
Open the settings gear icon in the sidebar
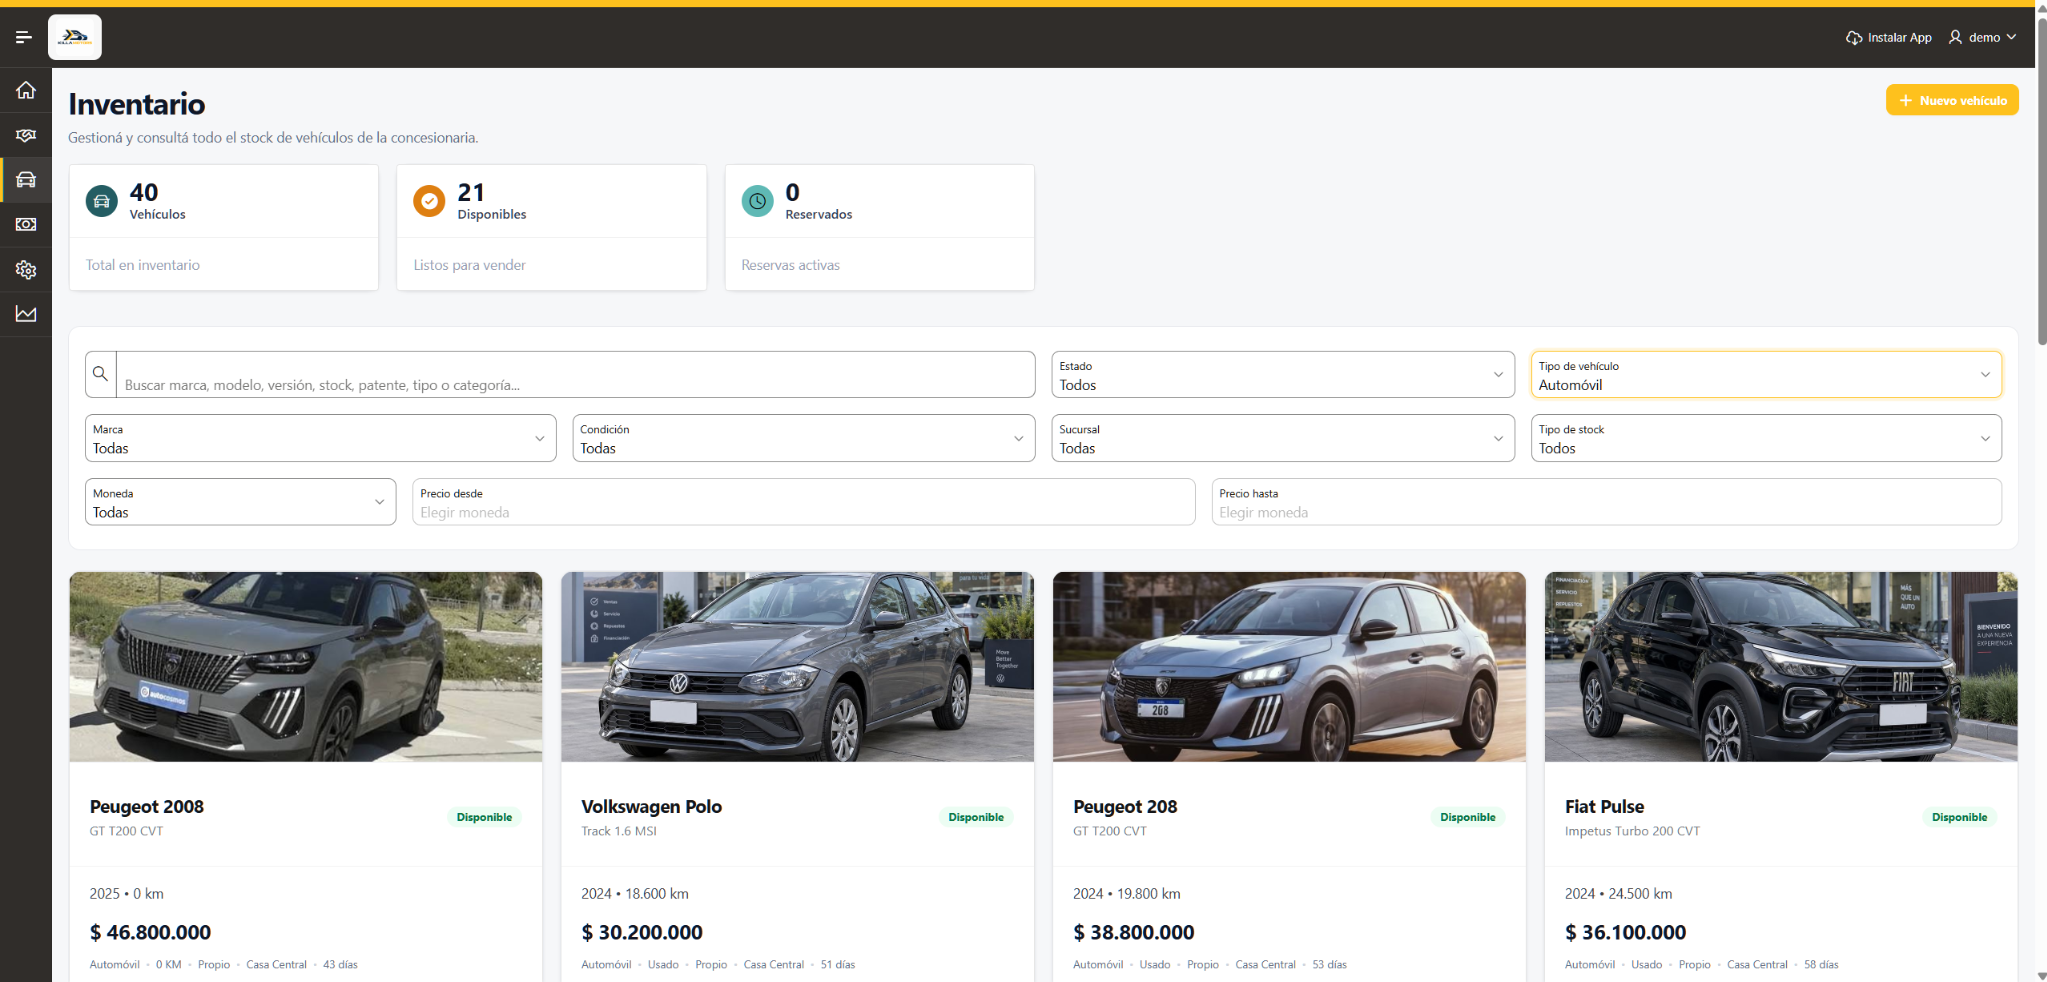[x=26, y=270]
